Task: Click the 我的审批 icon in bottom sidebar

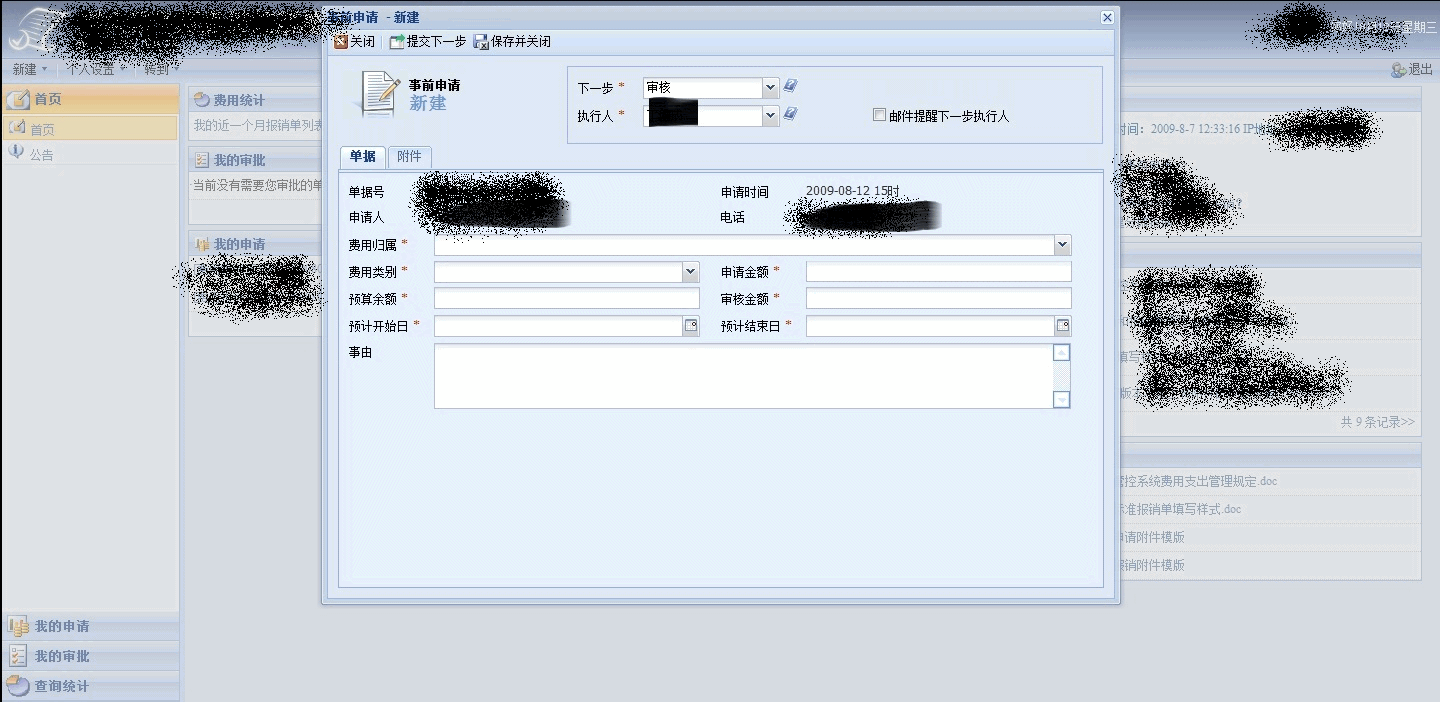Action: tap(18, 656)
